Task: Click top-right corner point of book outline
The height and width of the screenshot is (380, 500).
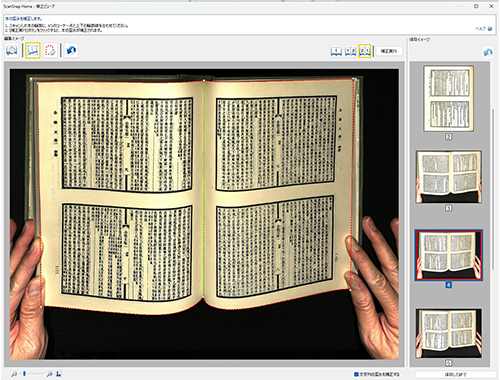Action: click(353, 79)
